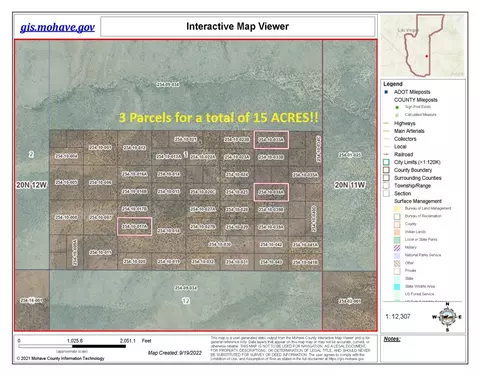Click parcel label 254-10-020
Screen dimensions: 480x376
click(x=134, y=262)
